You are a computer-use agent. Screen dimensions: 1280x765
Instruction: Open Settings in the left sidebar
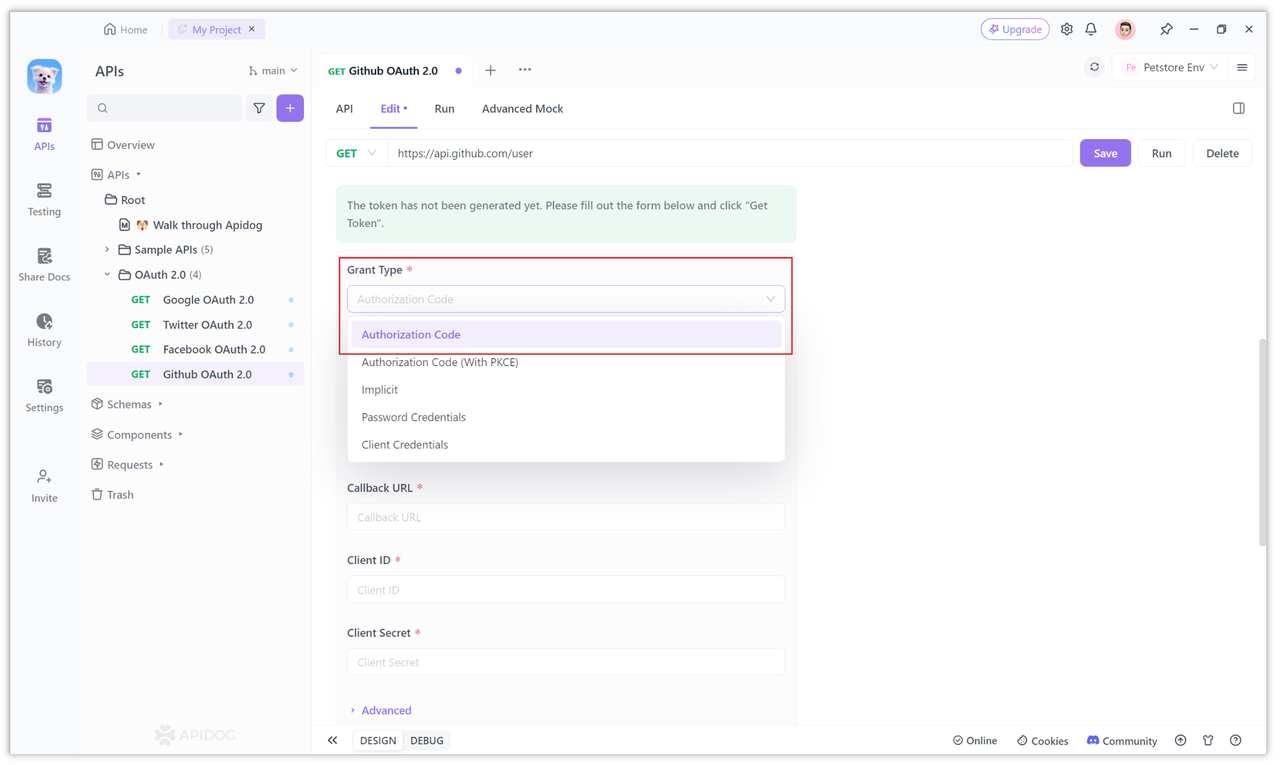click(x=44, y=395)
